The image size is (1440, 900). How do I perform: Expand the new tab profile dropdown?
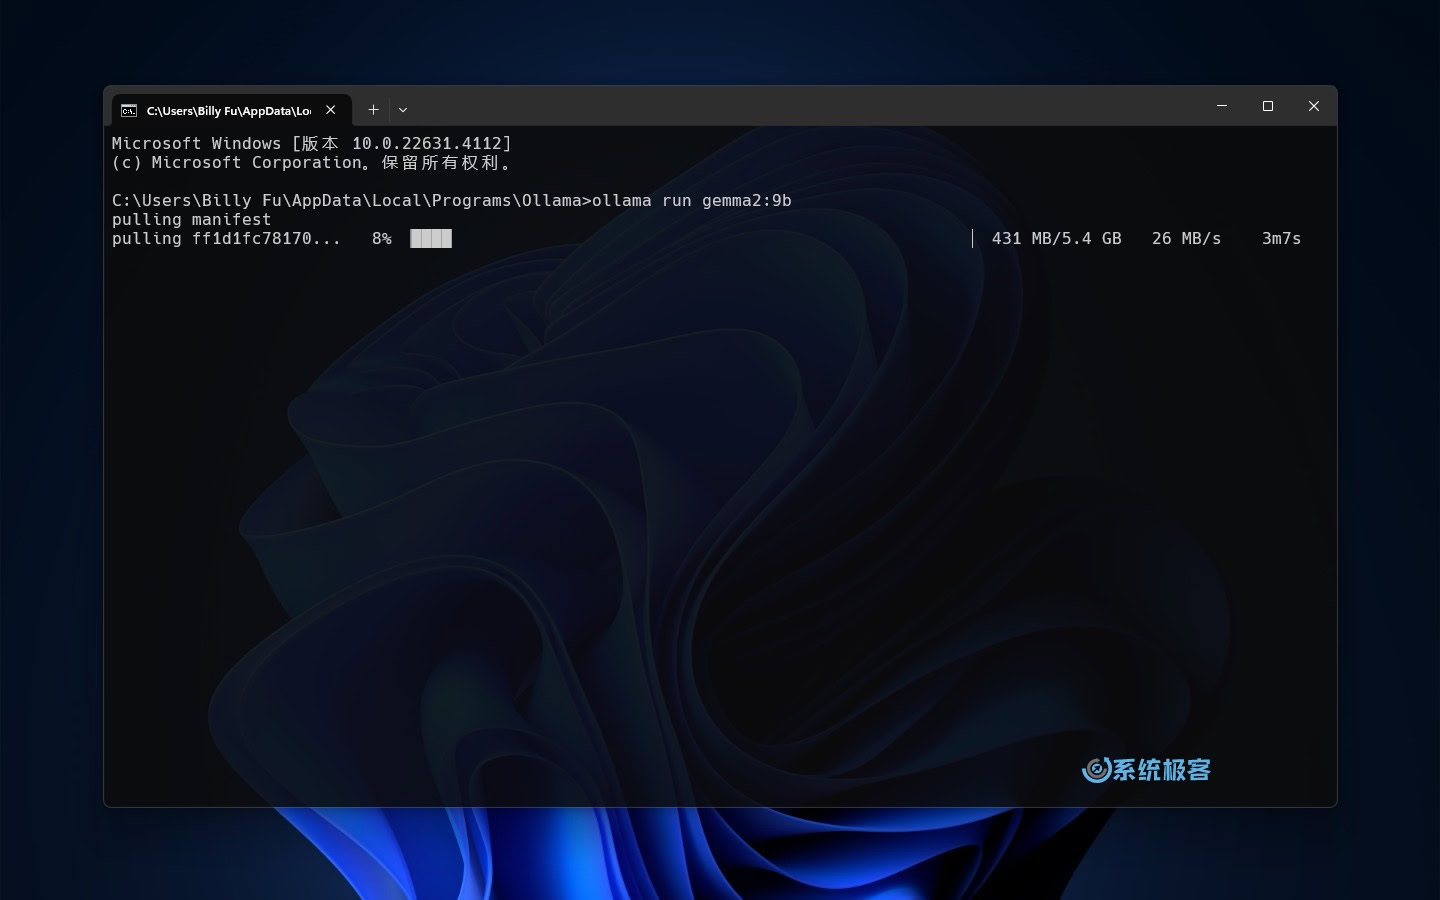[x=403, y=110]
